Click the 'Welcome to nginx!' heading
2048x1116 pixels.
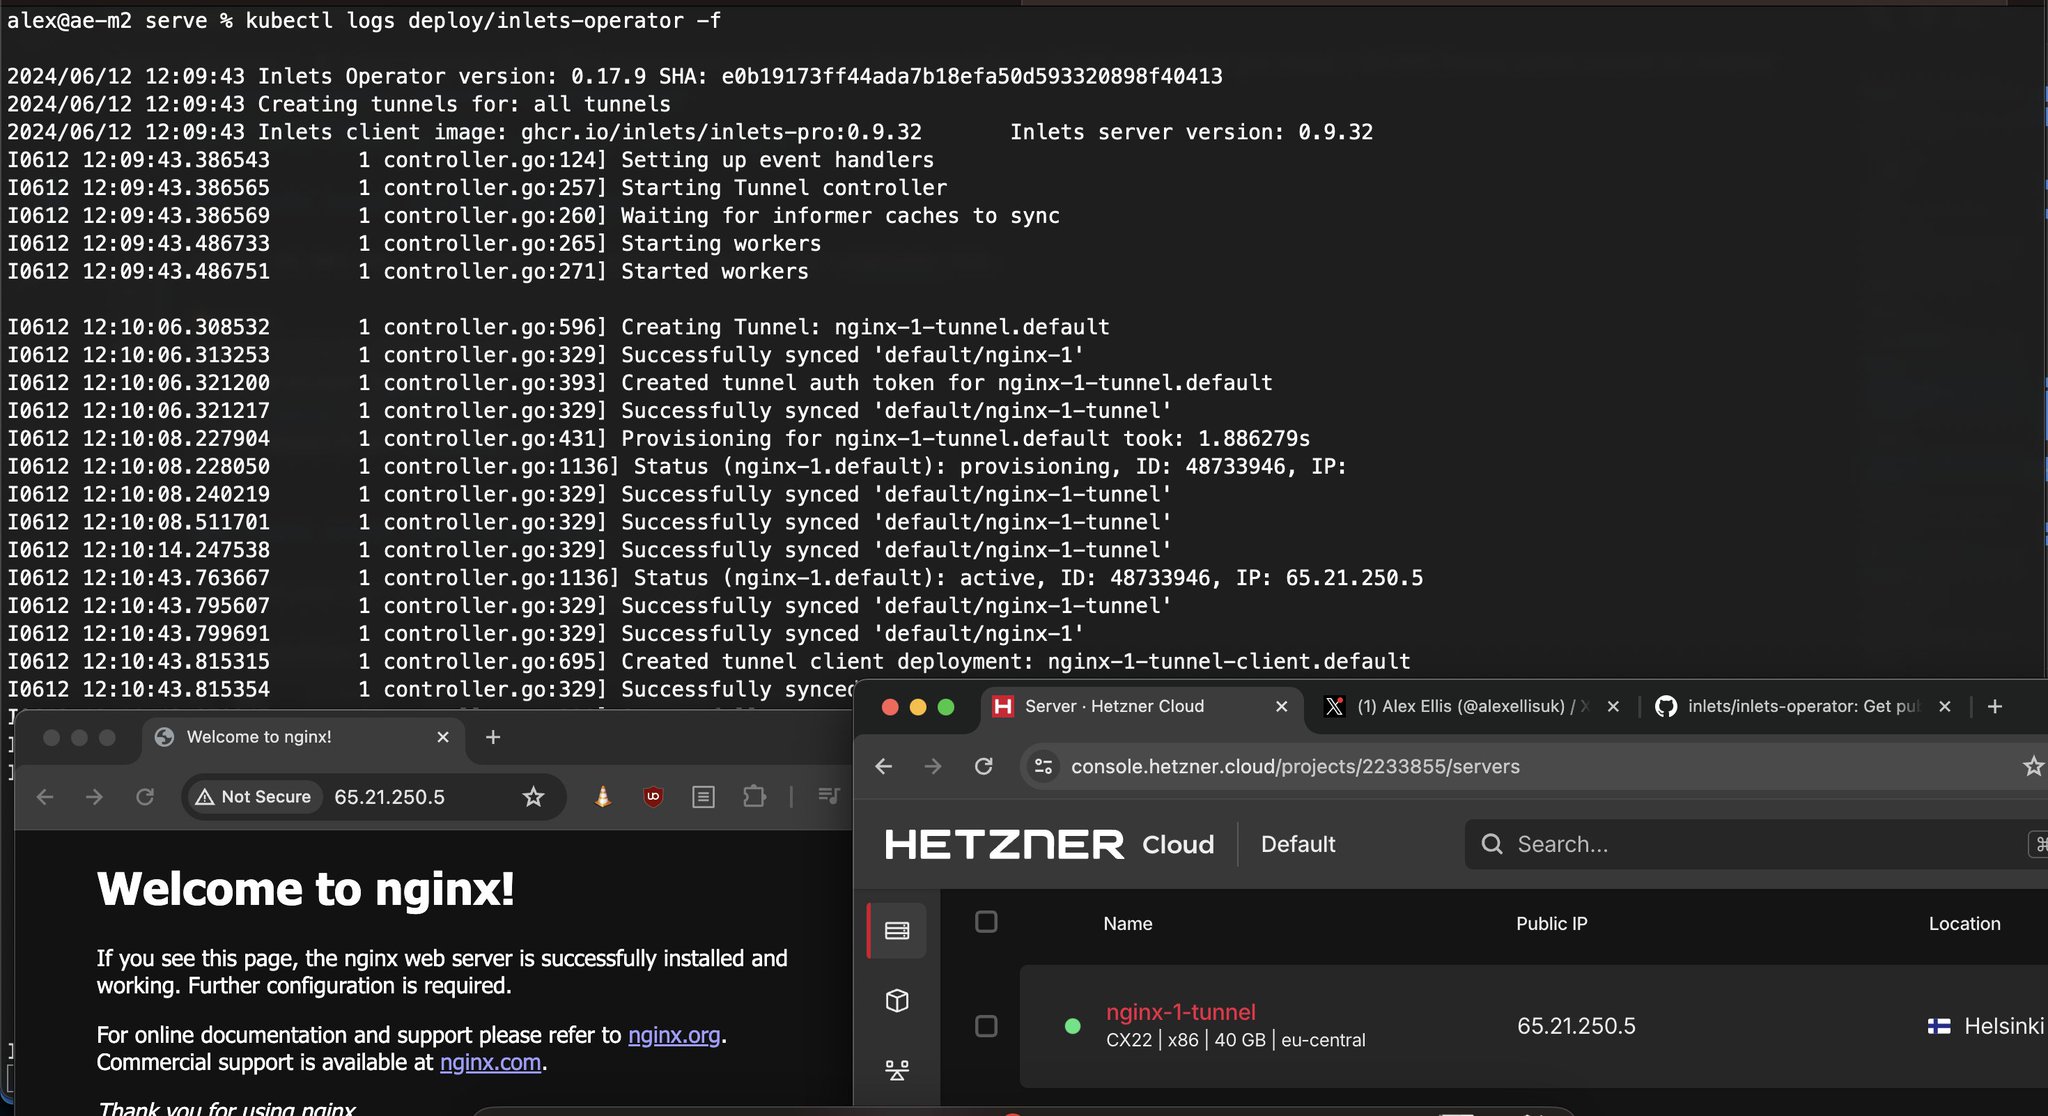pos(305,889)
